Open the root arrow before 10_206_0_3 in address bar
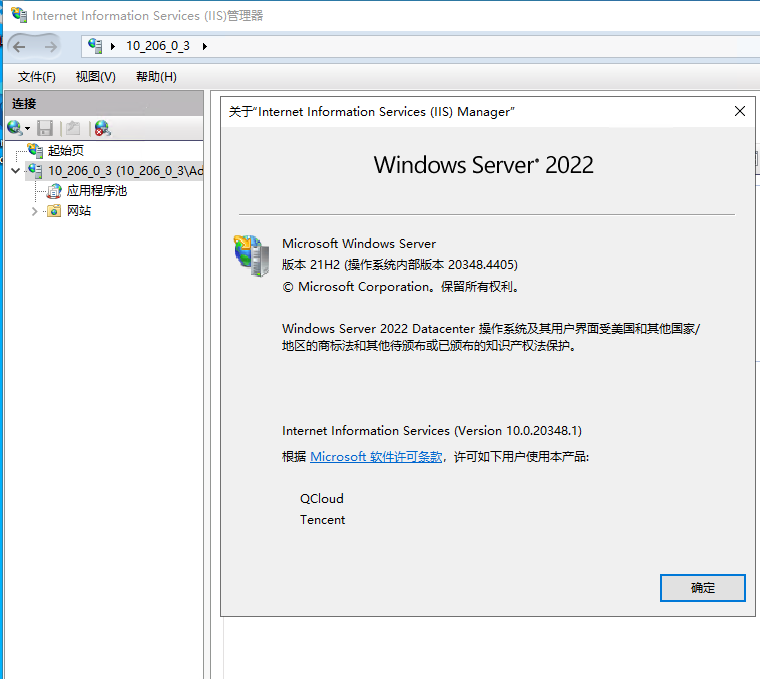Image resolution: width=760 pixels, height=679 pixels. 112,47
